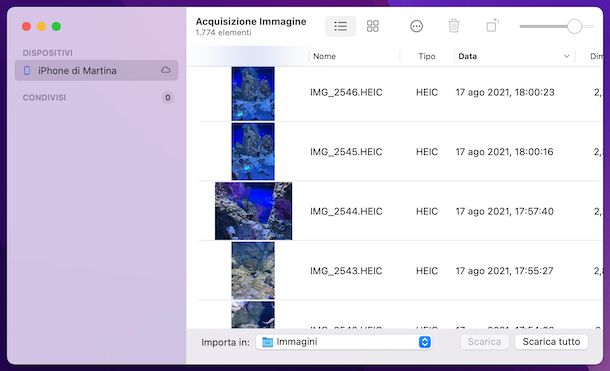The height and width of the screenshot is (371, 610).
Task: Click the trash delete icon
Action: coord(454,26)
